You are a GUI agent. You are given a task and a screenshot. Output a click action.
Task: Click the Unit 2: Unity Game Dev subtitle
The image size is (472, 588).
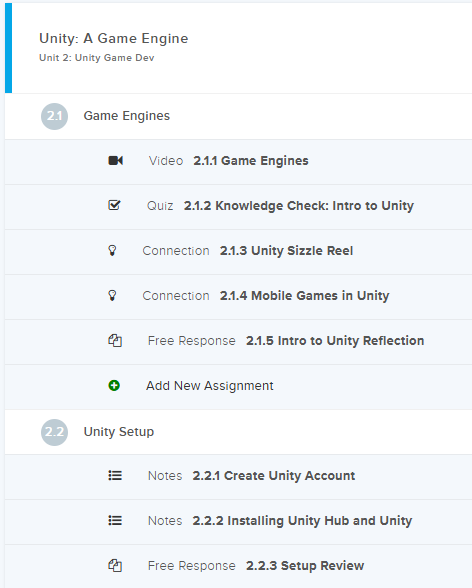(97, 58)
